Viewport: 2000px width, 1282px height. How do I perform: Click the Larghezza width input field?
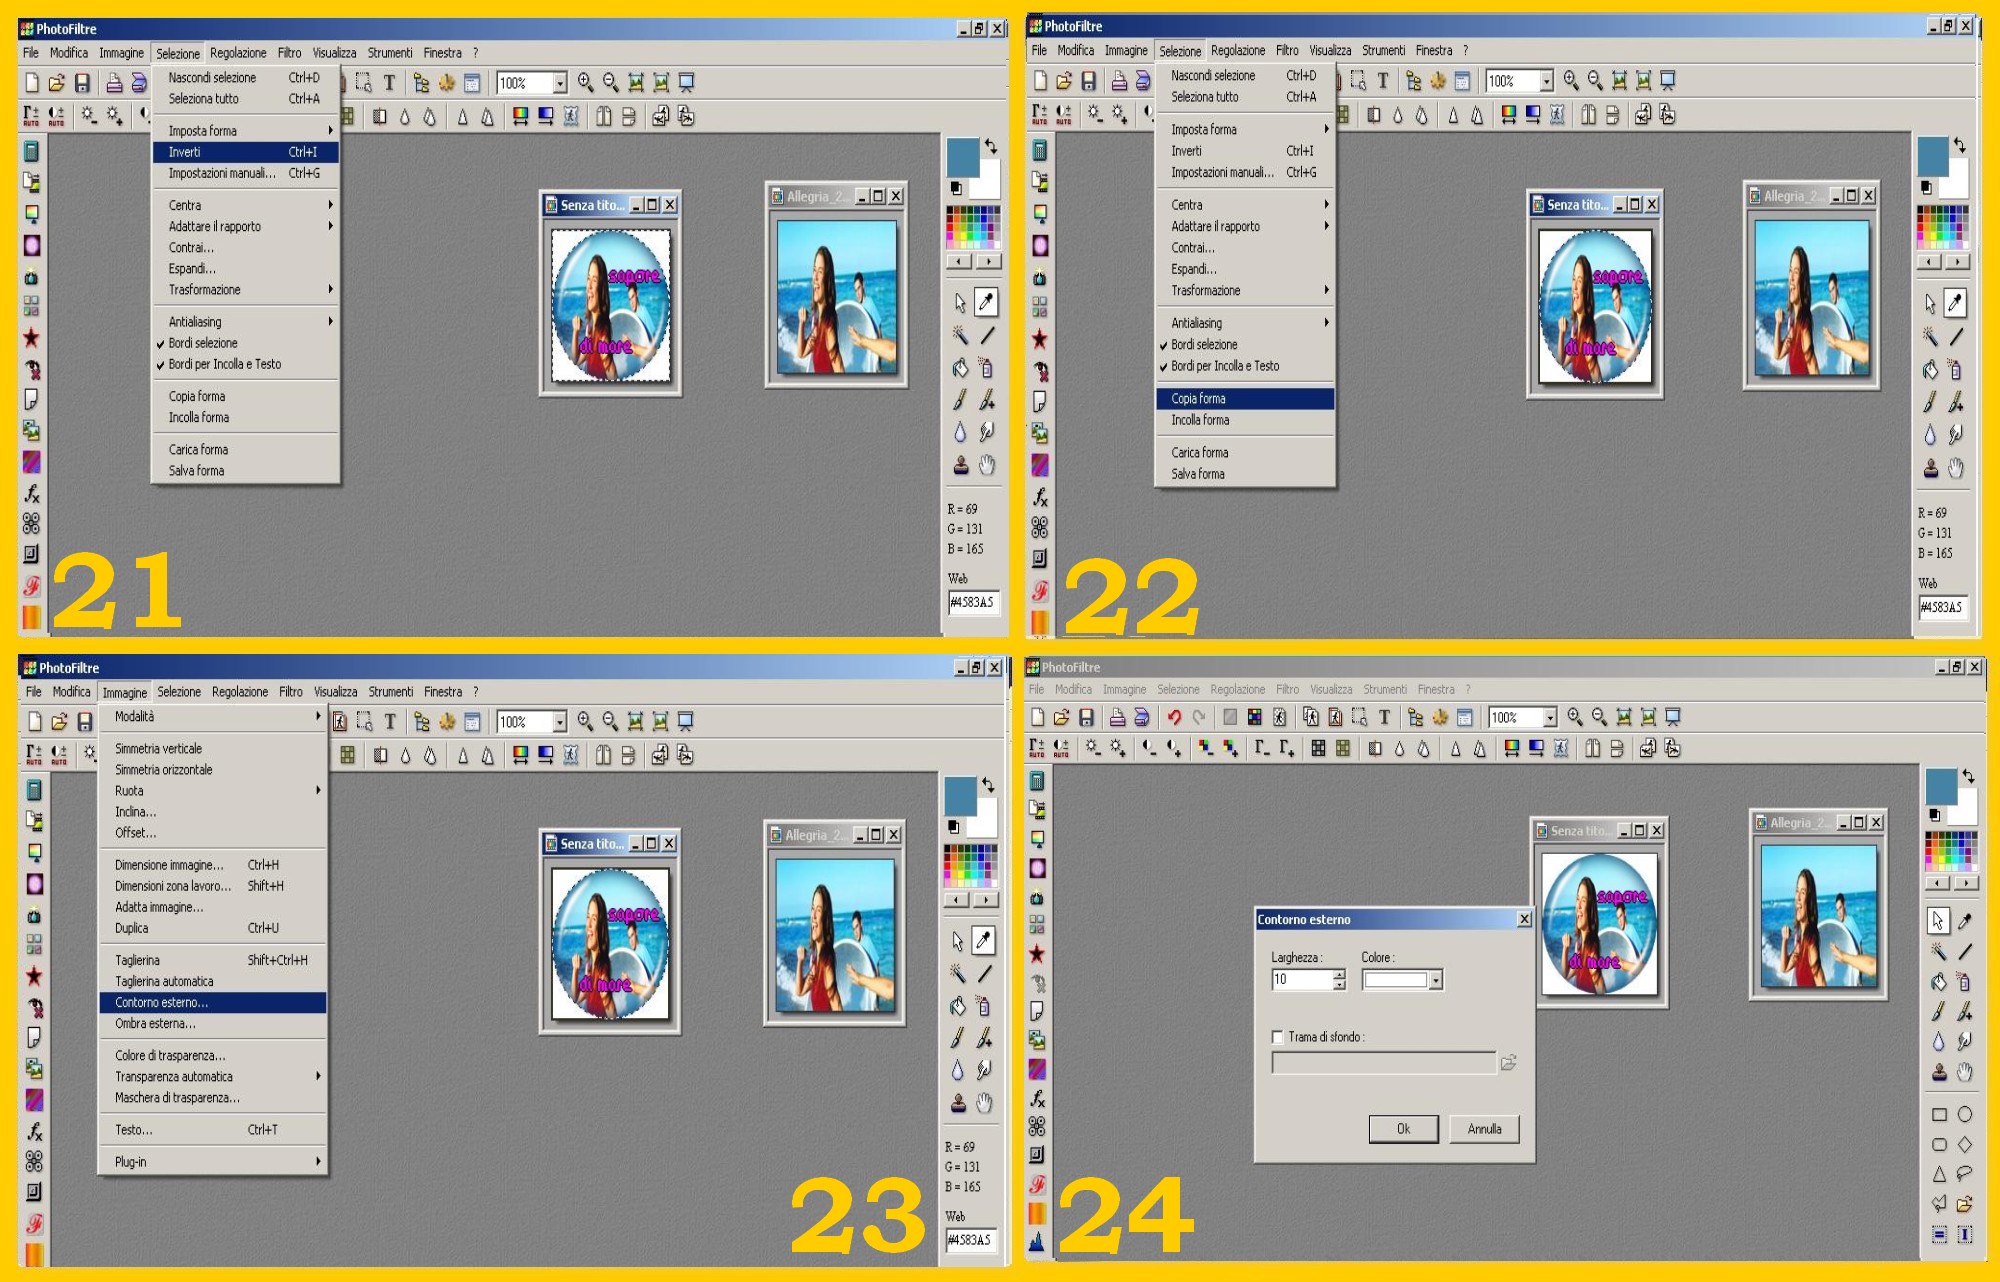coord(1300,980)
